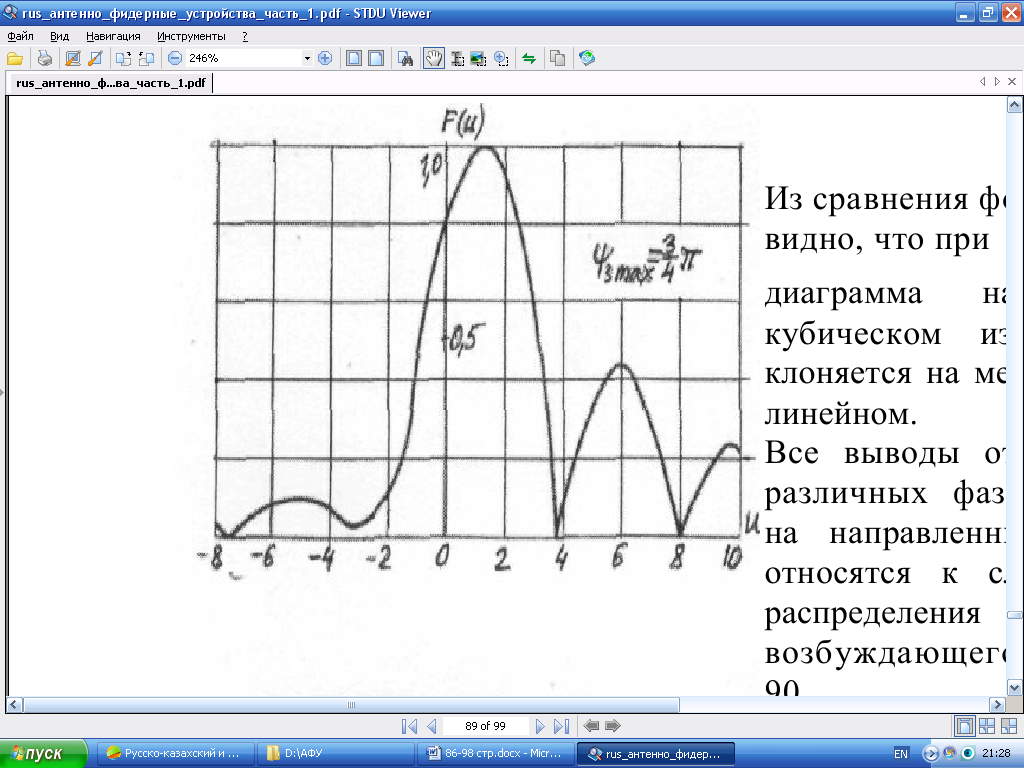The height and width of the screenshot is (768, 1024).
Task: Expand hidden system tray icons
Action: 930,754
